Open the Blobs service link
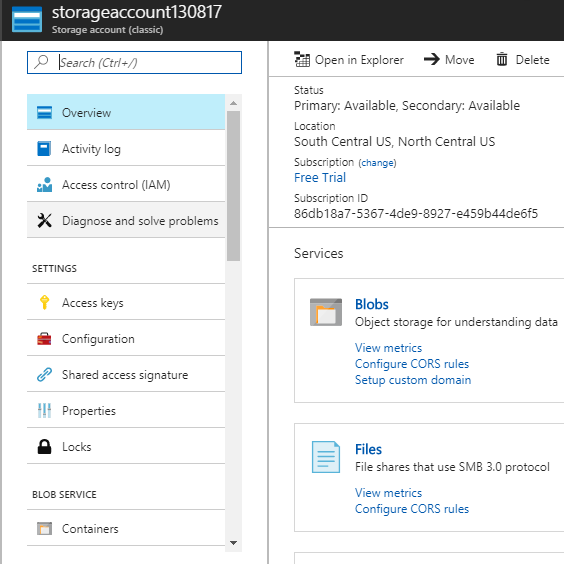This screenshot has width=564, height=564. [x=372, y=304]
